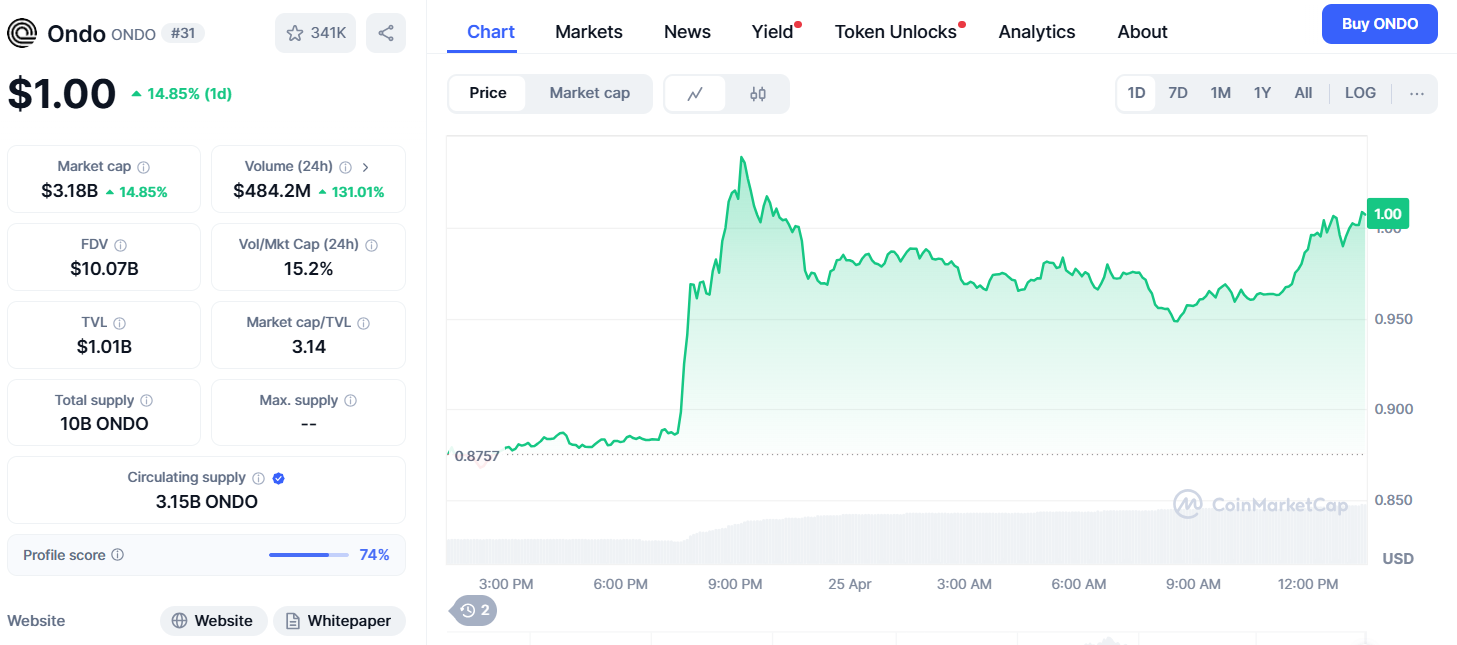The image size is (1457, 645).
Task: Click the FDV info icon
Action: tap(121, 245)
